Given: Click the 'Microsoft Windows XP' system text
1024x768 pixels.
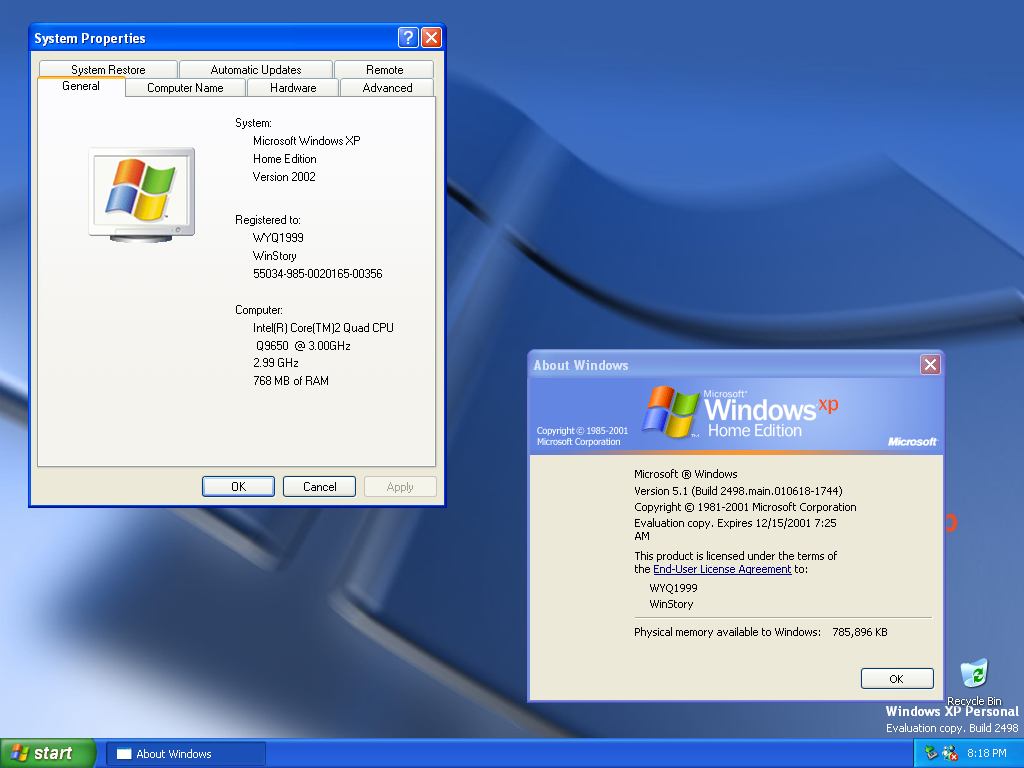Looking at the screenshot, I should [x=306, y=141].
